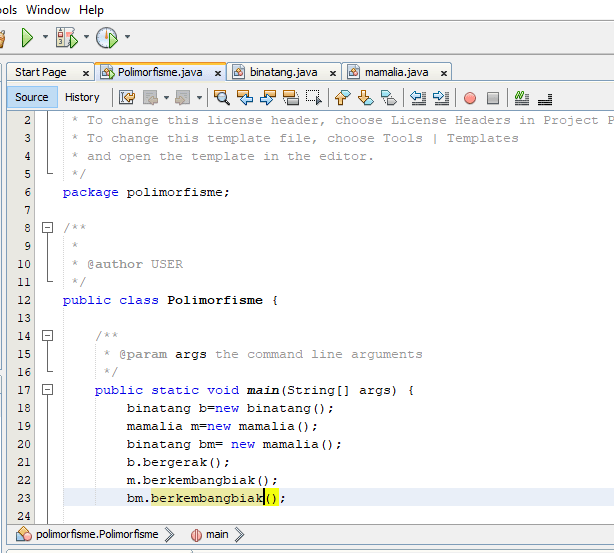Toggle the Highlight Search icon

tap(291, 98)
